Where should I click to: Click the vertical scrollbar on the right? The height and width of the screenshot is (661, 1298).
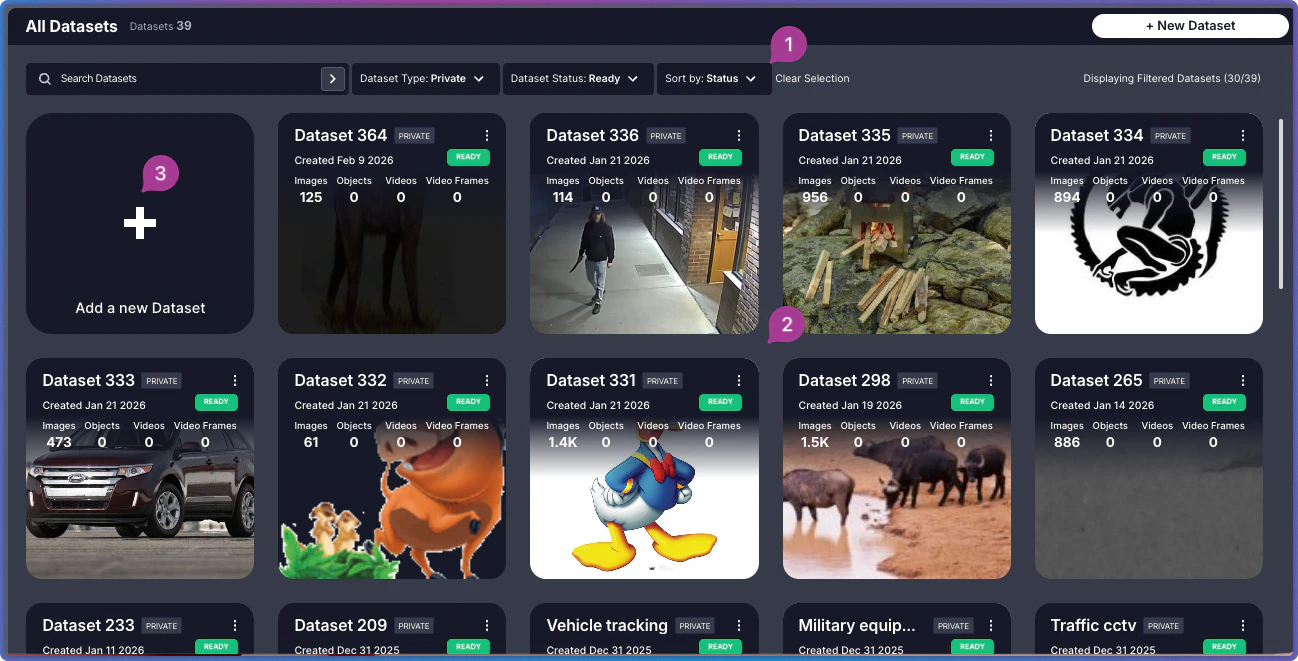coord(1280,200)
